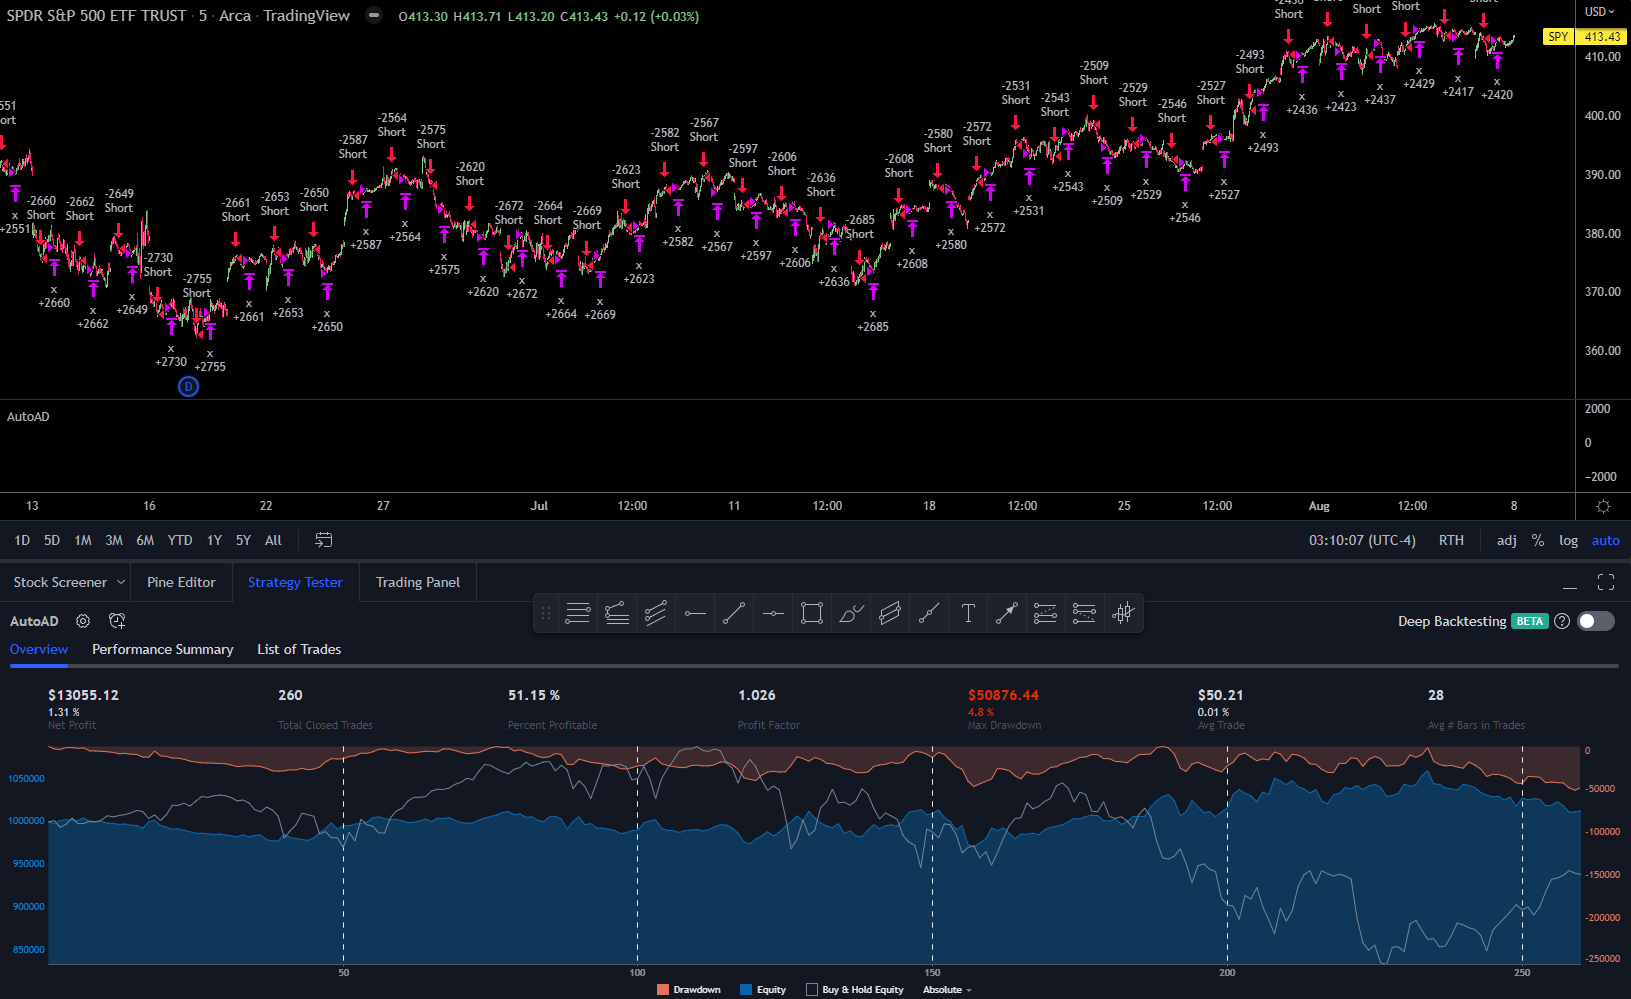
Task: Open the Performance Summary tab
Action: point(163,649)
